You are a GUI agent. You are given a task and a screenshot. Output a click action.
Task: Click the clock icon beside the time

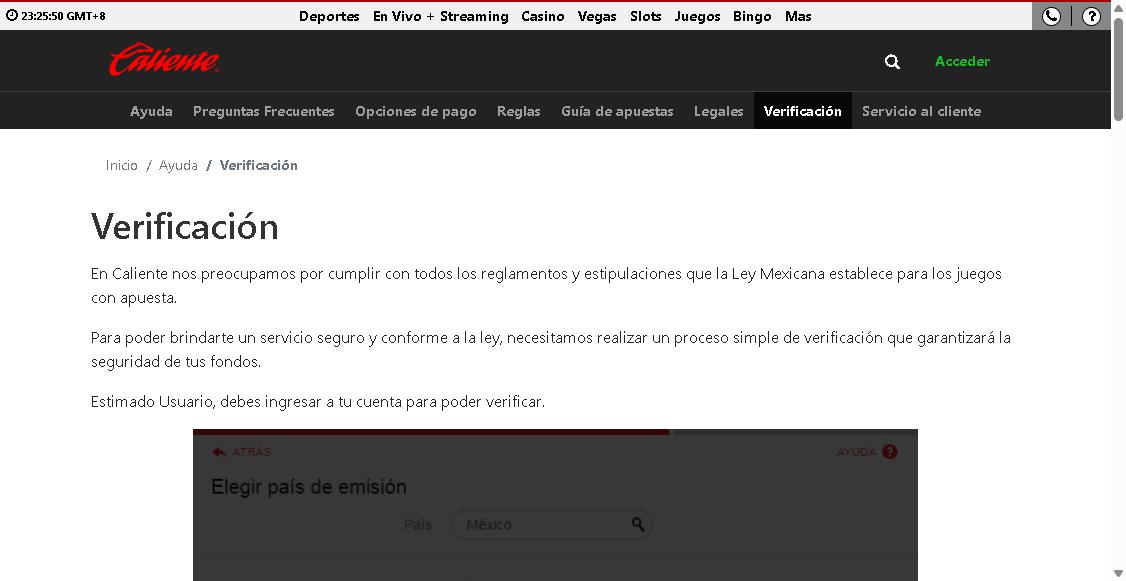[11, 15]
